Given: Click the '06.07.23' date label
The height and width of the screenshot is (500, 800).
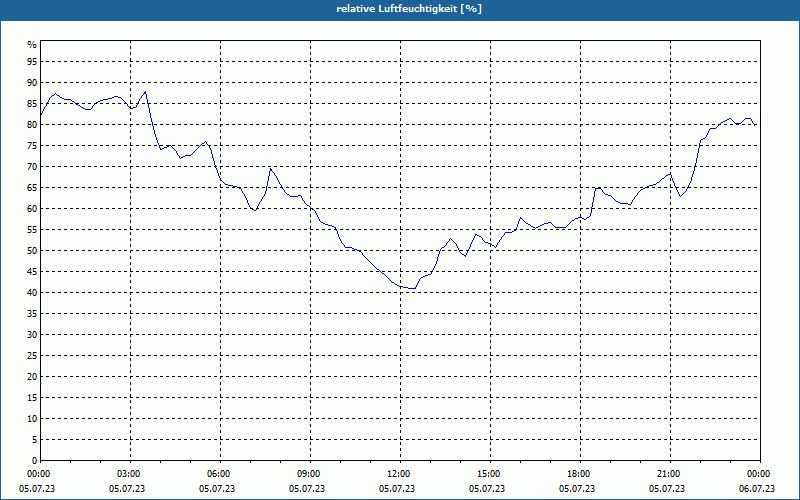Looking at the screenshot, I should 757,489.
